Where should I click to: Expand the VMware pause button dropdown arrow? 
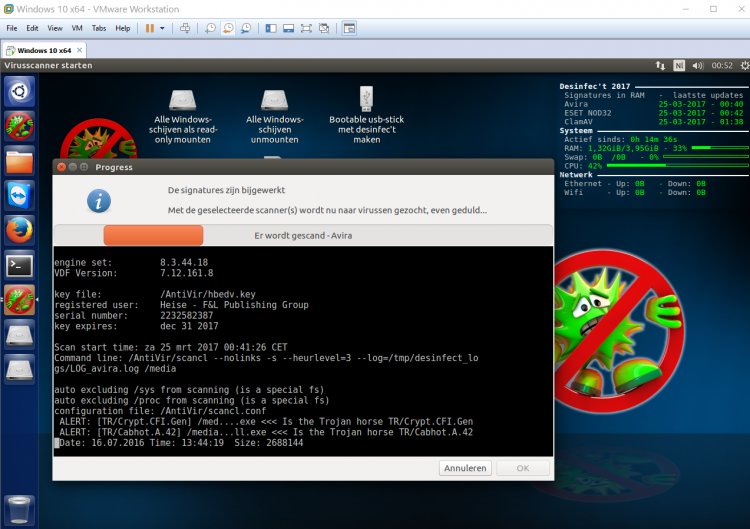pyautogui.click(x=163, y=28)
